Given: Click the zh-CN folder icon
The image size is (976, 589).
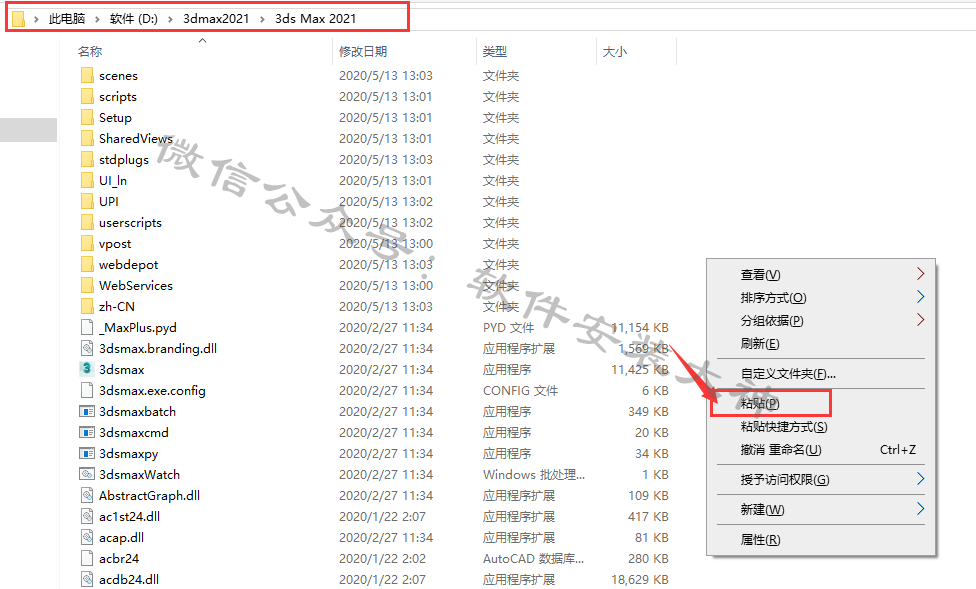Looking at the screenshot, I should click(x=87, y=306).
